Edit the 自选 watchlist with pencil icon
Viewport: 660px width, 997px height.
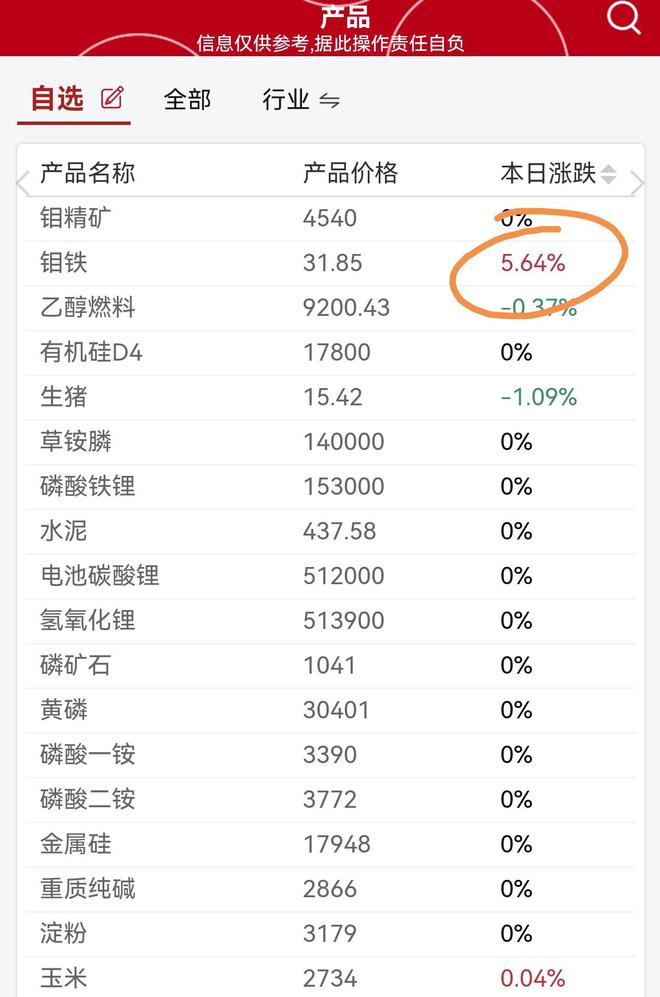(113, 97)
